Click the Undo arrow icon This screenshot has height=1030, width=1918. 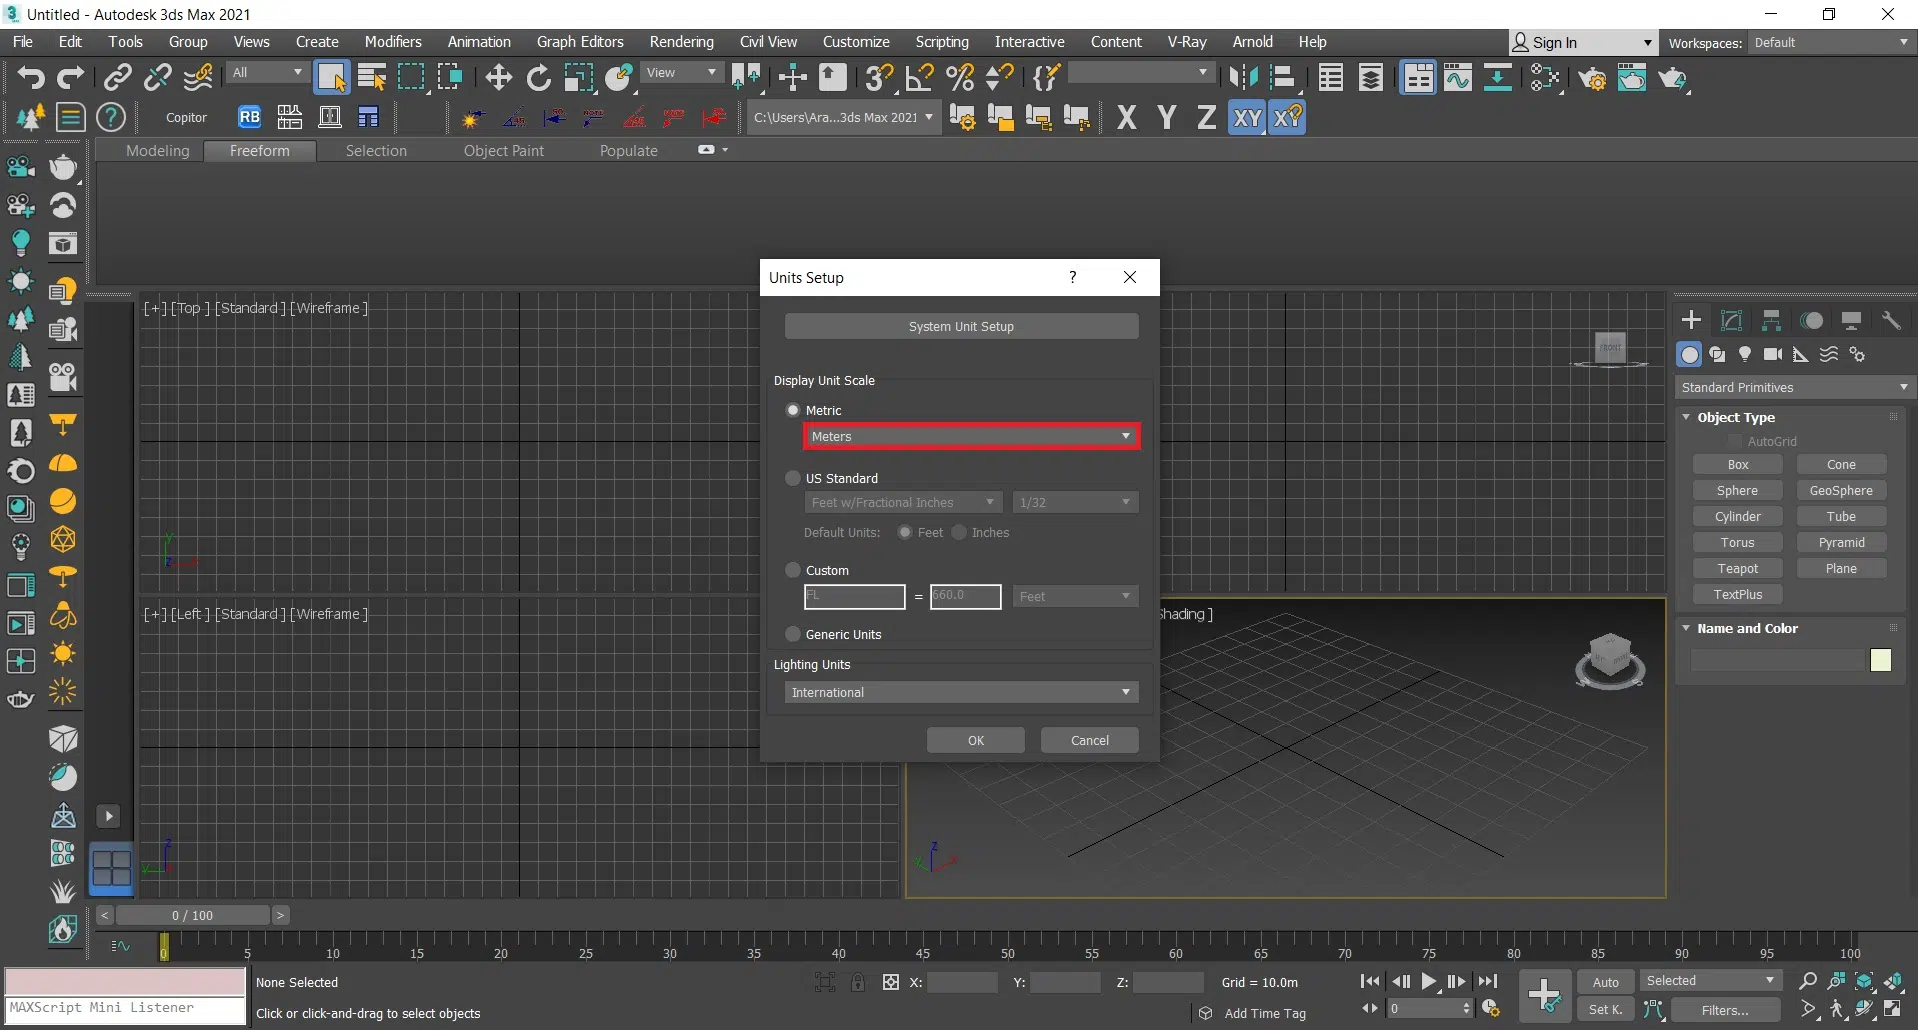click(30, 77)
